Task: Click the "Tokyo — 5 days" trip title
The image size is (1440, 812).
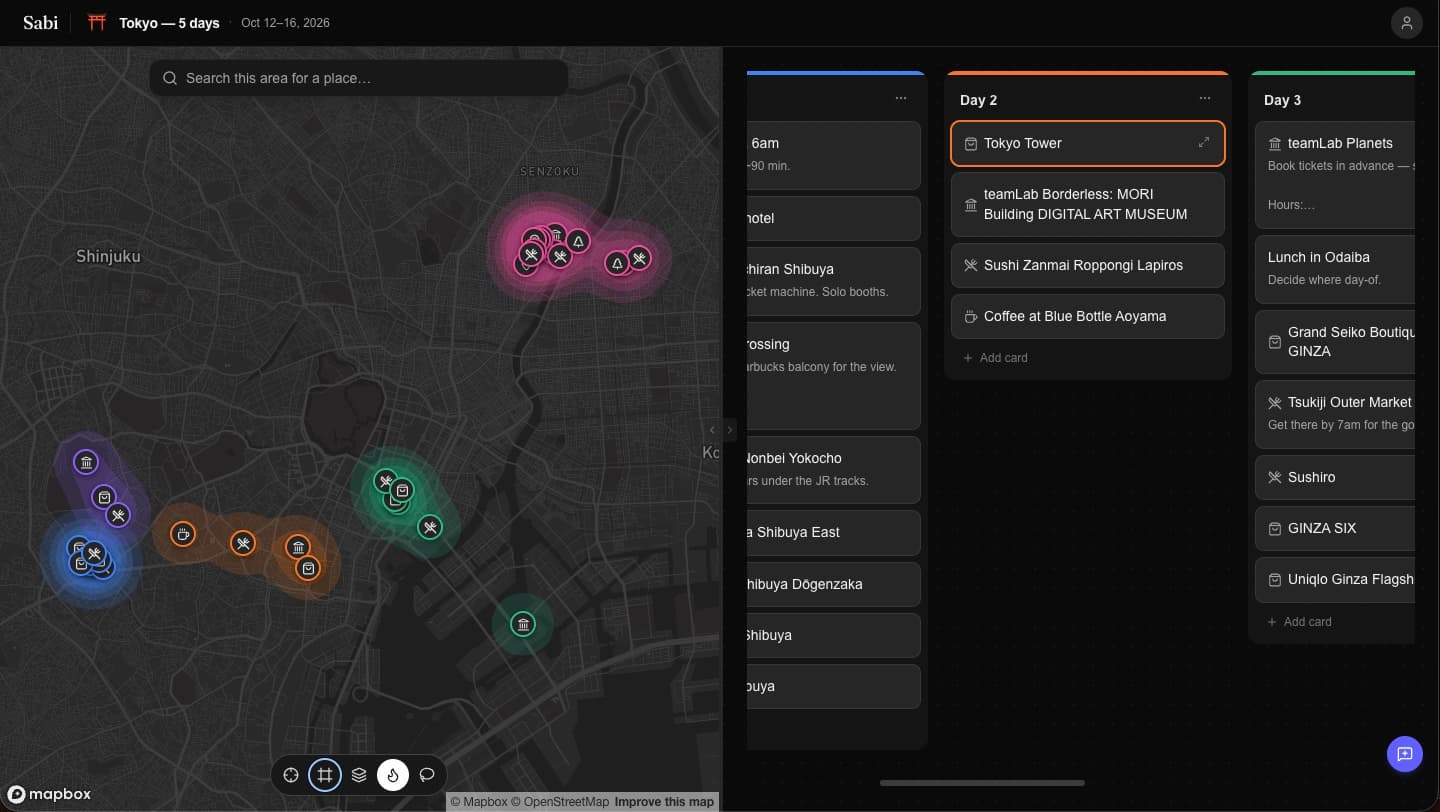Action: pos(169,23)
